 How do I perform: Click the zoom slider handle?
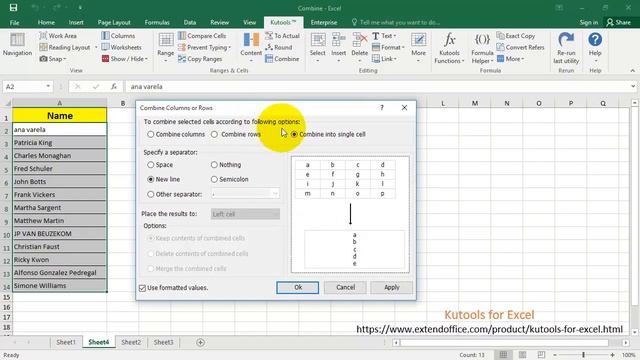tap(584, 355)
